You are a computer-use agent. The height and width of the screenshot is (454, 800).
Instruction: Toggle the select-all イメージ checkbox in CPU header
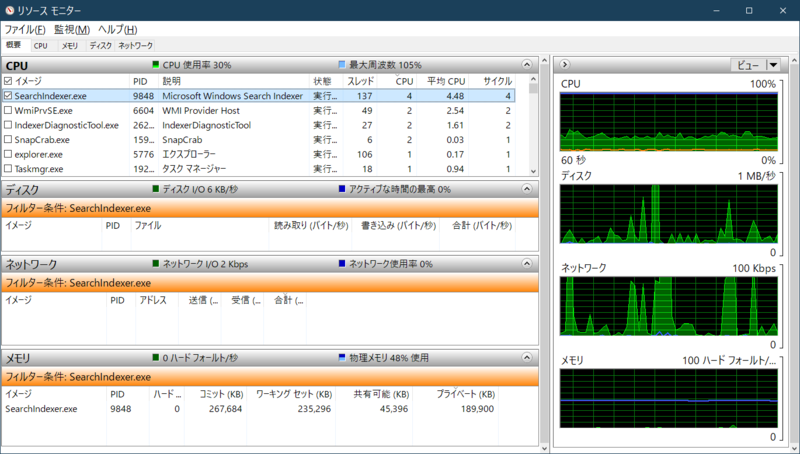[x=8, y=81]
